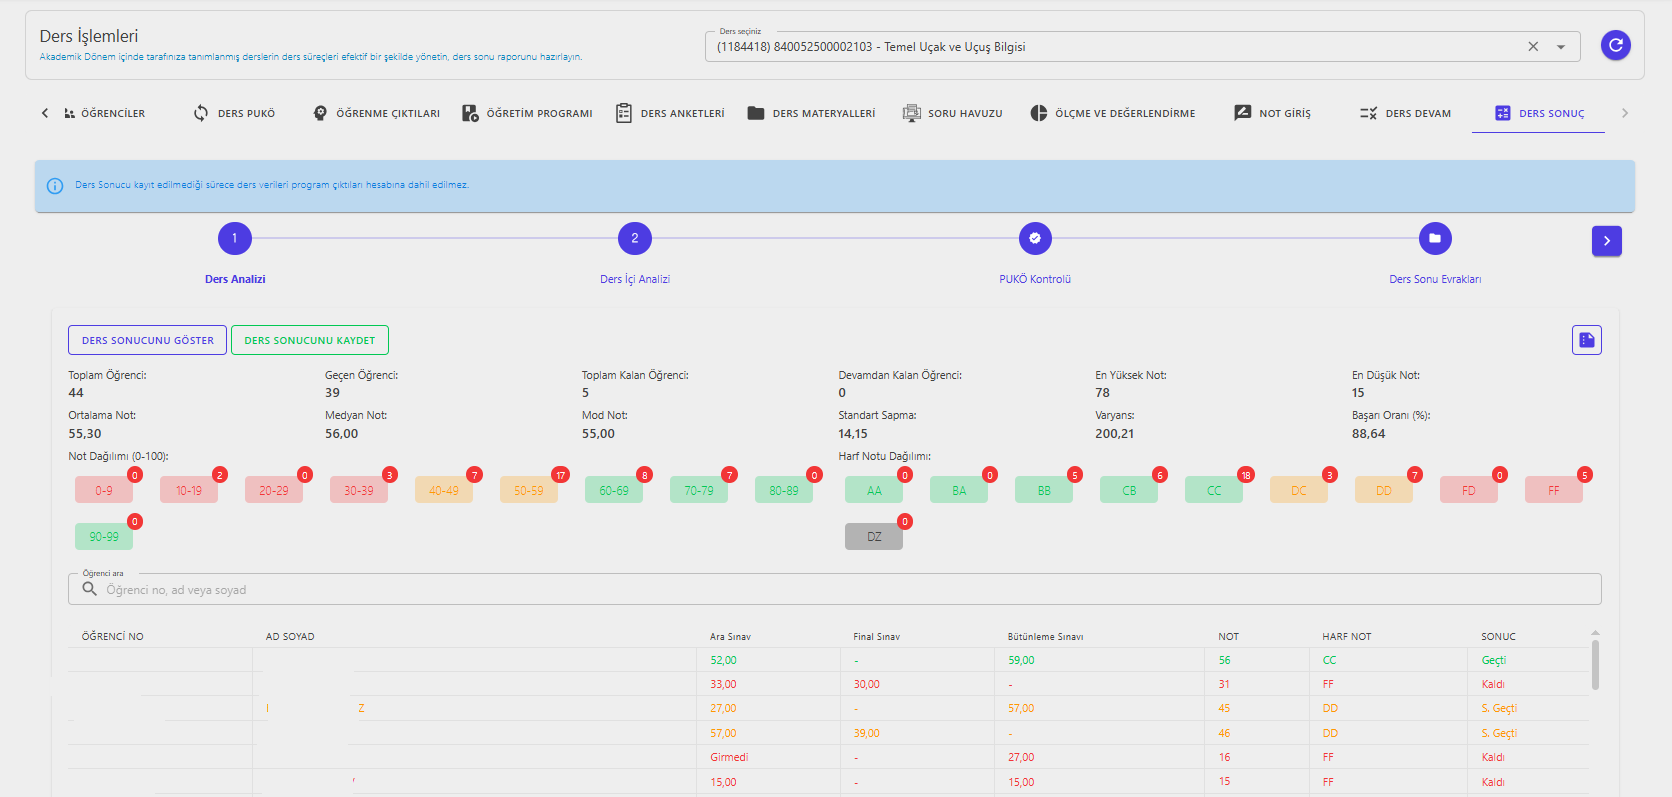
Task: Select the DERS SONUÇ tab
Action: coord(1539,113)
